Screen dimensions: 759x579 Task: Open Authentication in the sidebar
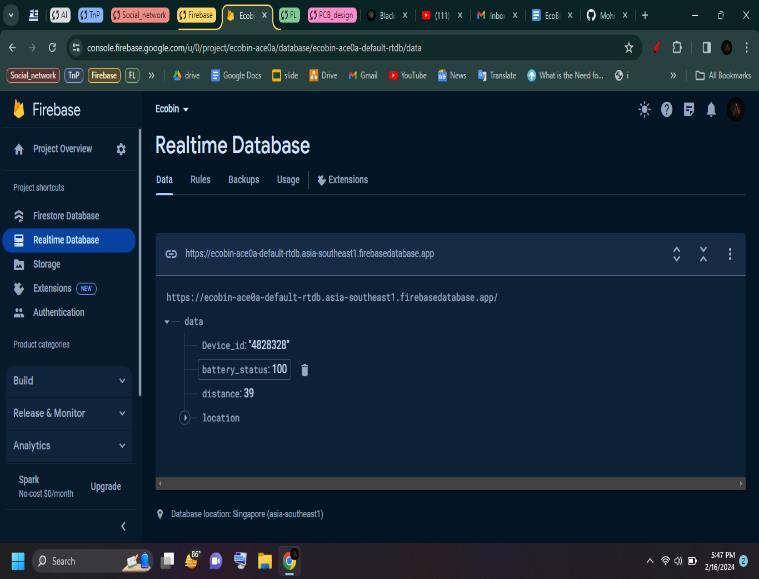(59, 313)
